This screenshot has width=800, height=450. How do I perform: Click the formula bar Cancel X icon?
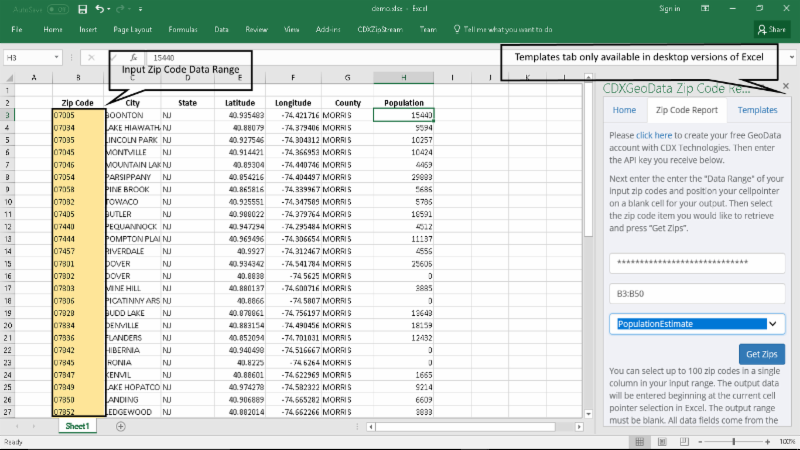pos(91,58)
